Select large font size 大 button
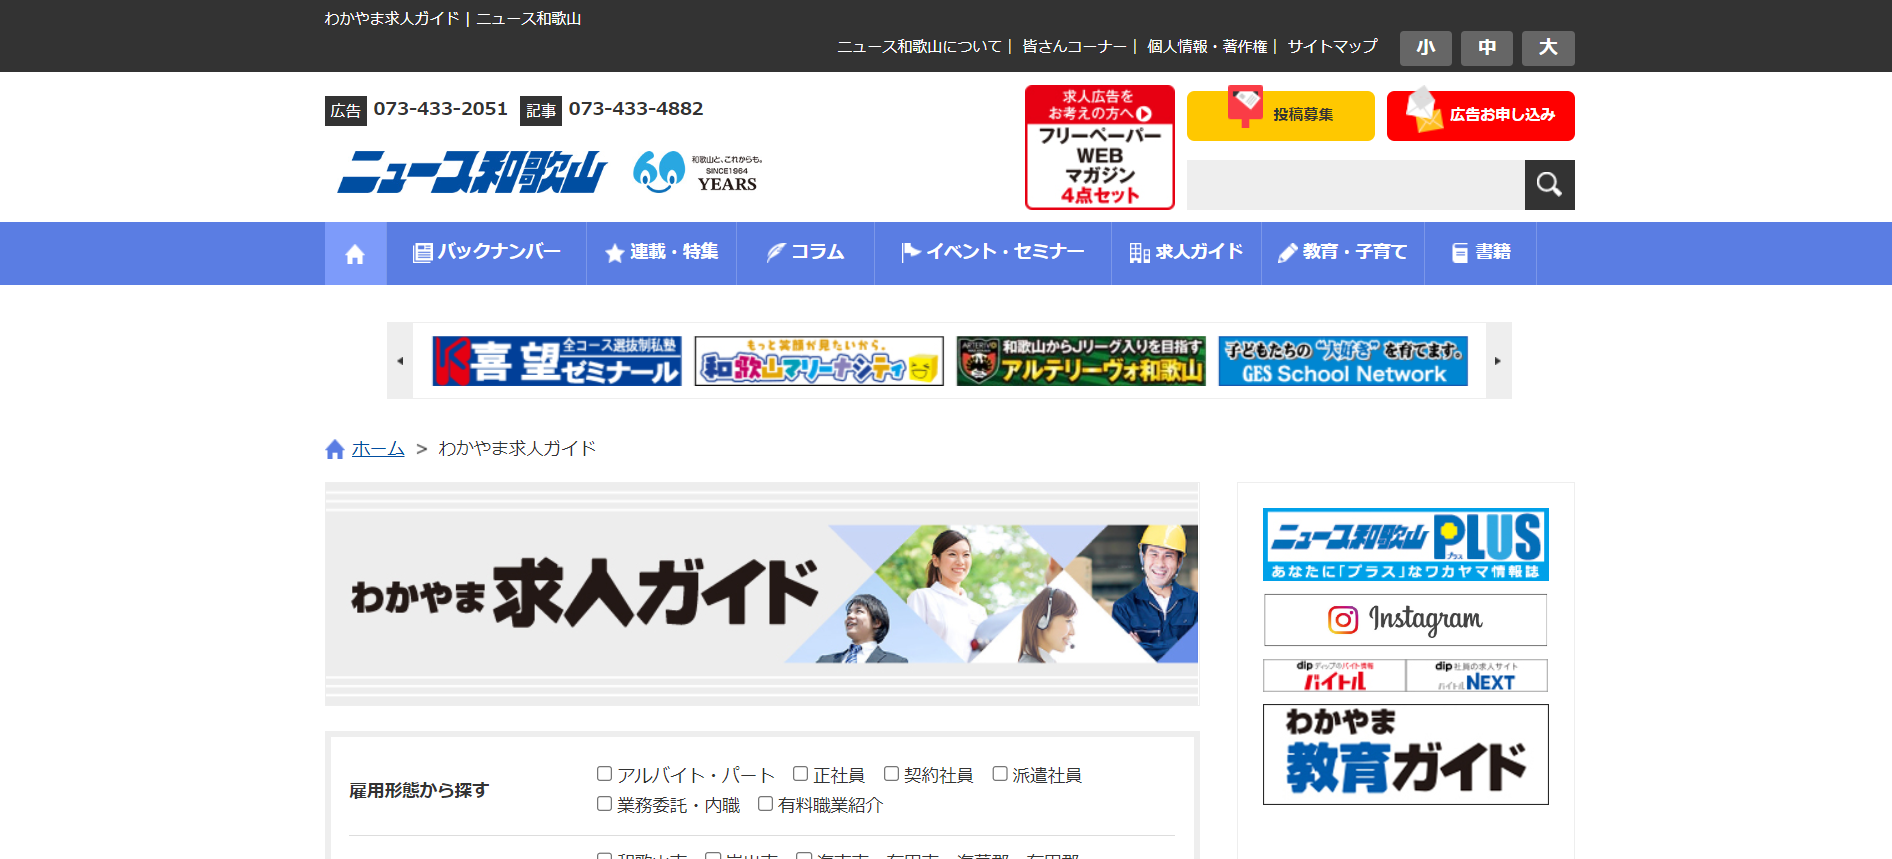Viewport: 1892px width, 859px height. click(x=1547, y=48)
